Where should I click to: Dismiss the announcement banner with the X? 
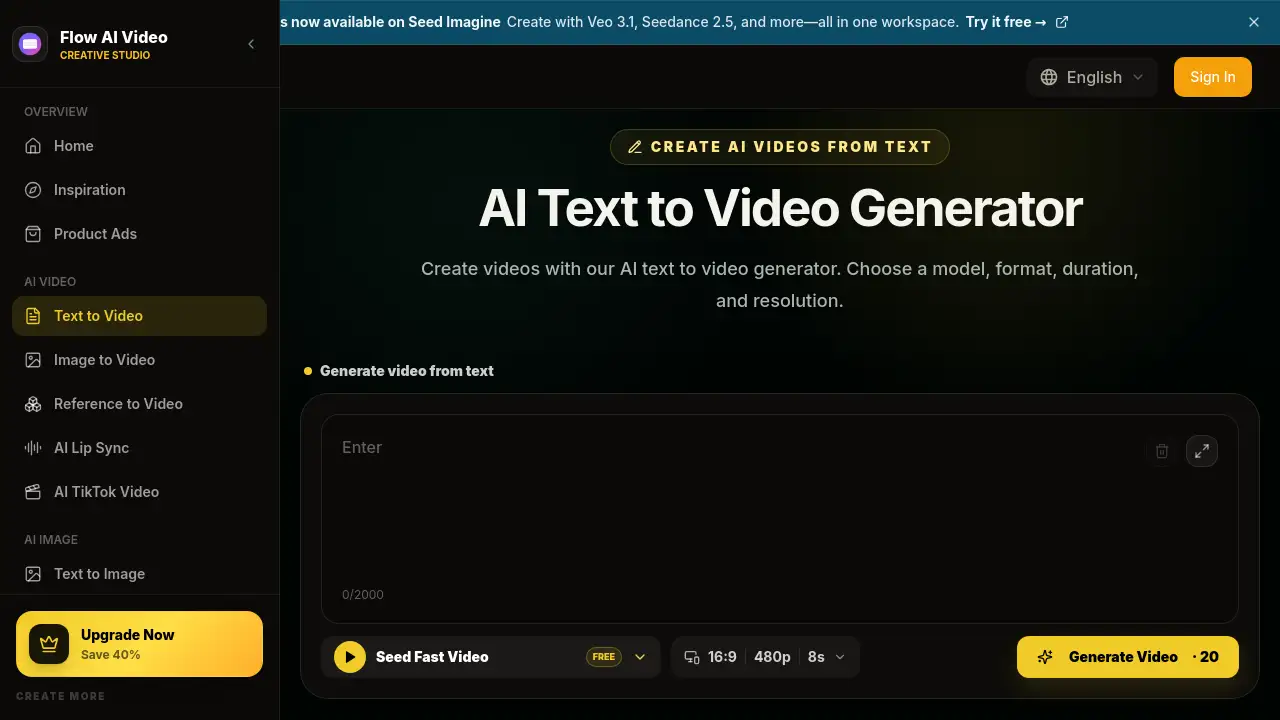click(1254, 22)
